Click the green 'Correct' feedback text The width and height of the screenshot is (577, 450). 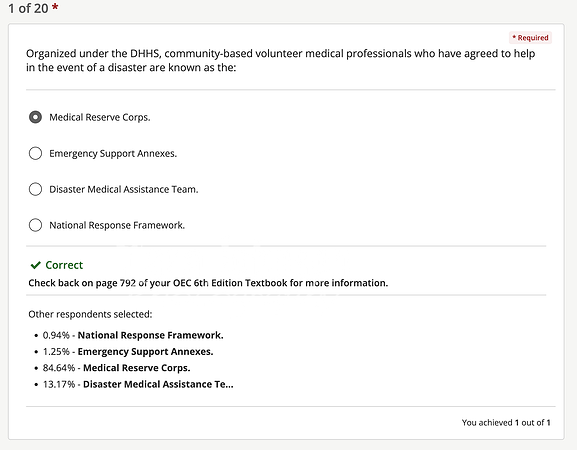point(64,265)
